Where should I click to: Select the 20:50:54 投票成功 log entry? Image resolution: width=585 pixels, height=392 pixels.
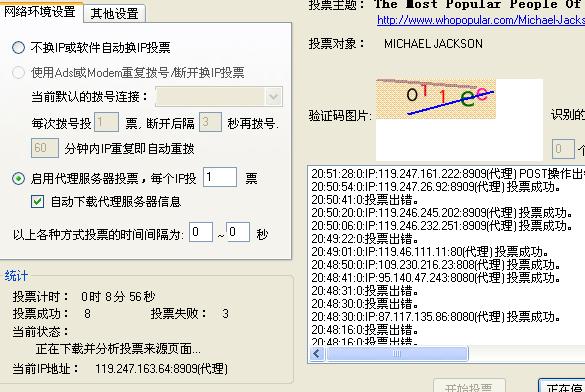436,187
